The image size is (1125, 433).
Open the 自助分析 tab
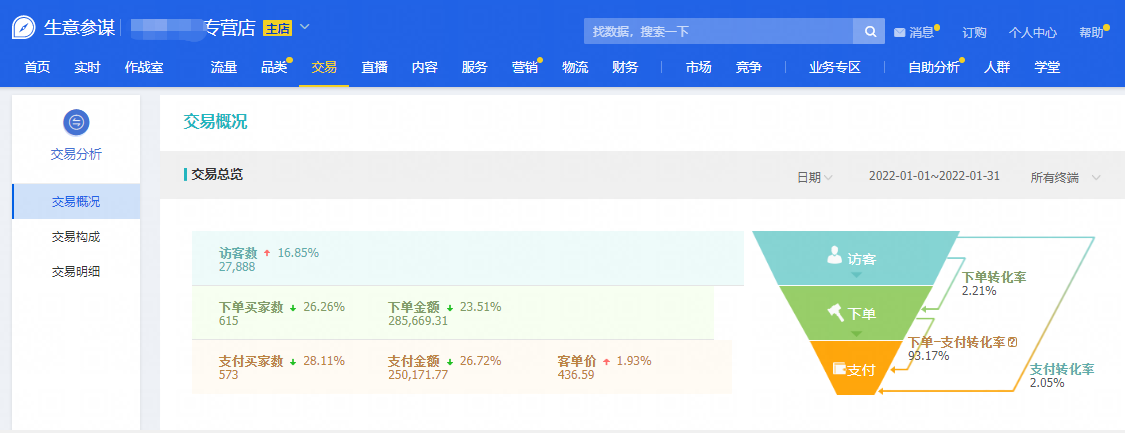[x=934, y=67]
